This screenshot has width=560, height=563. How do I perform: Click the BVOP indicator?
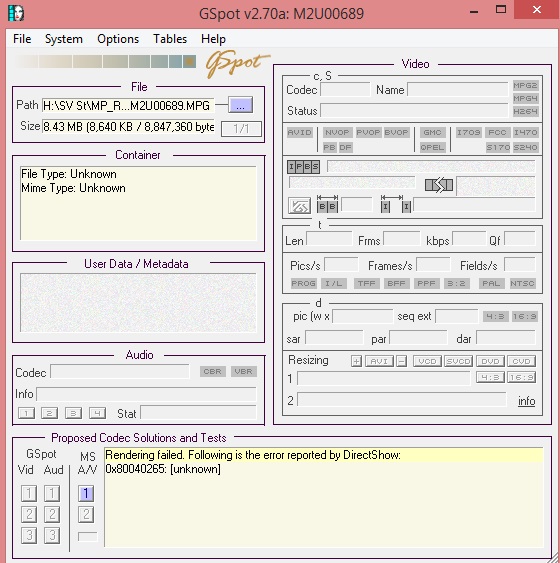click(x=396, y=132)
